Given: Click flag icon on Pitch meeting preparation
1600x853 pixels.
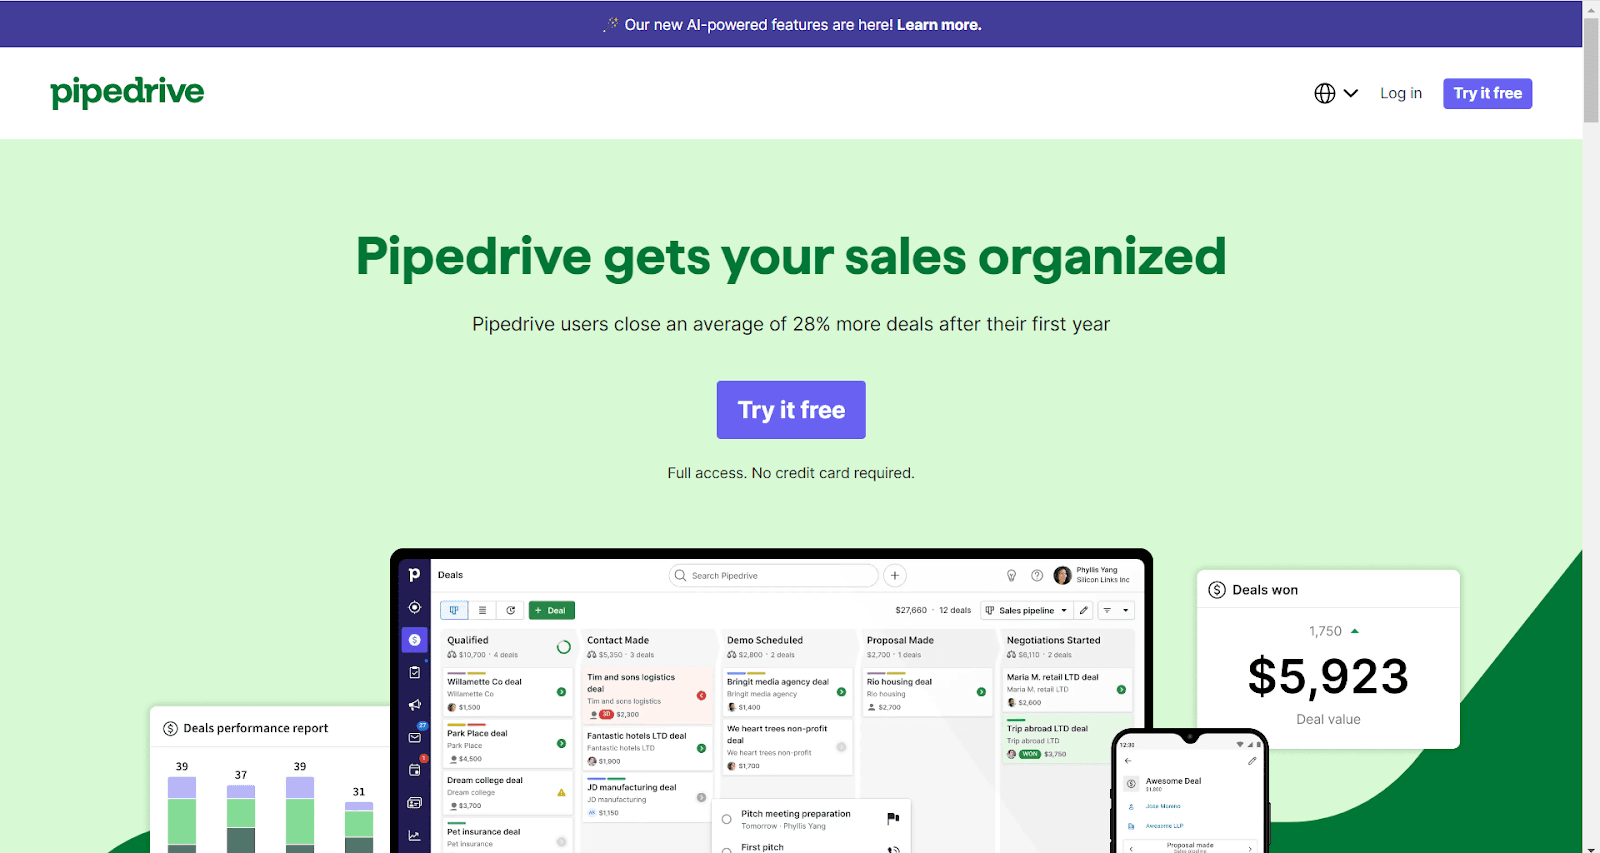Looking at the screenshot, I should [893, 818].
